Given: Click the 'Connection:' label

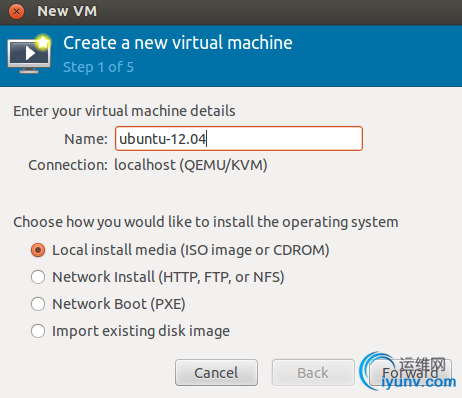Looking at the screenshot, I should tap(68, 165).
